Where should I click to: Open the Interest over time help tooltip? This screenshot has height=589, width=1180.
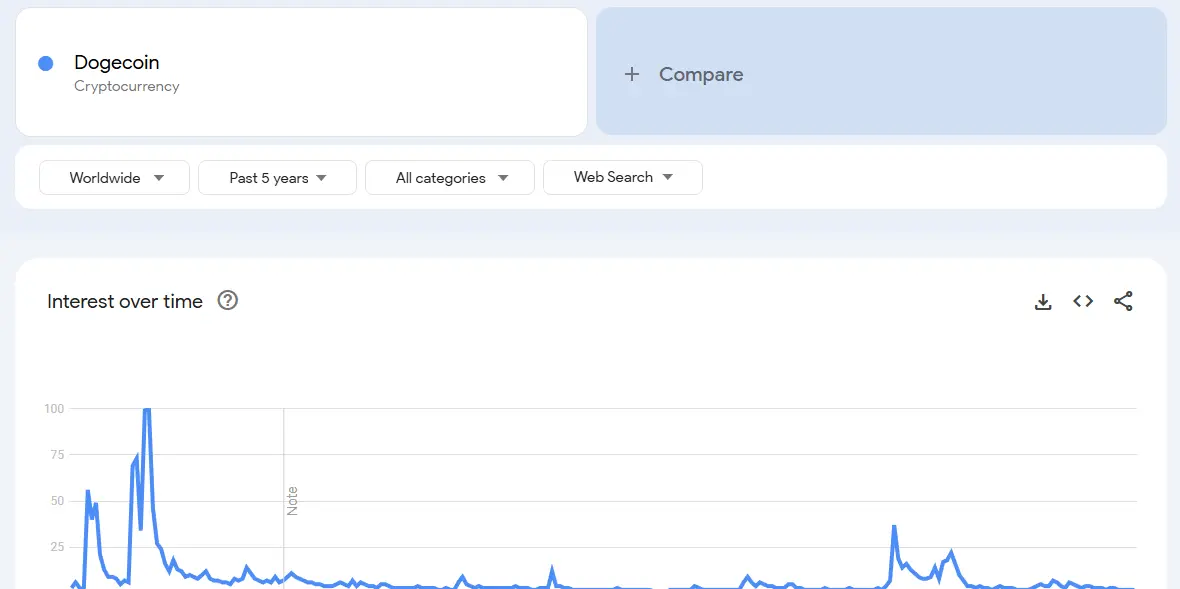(227, 300)
